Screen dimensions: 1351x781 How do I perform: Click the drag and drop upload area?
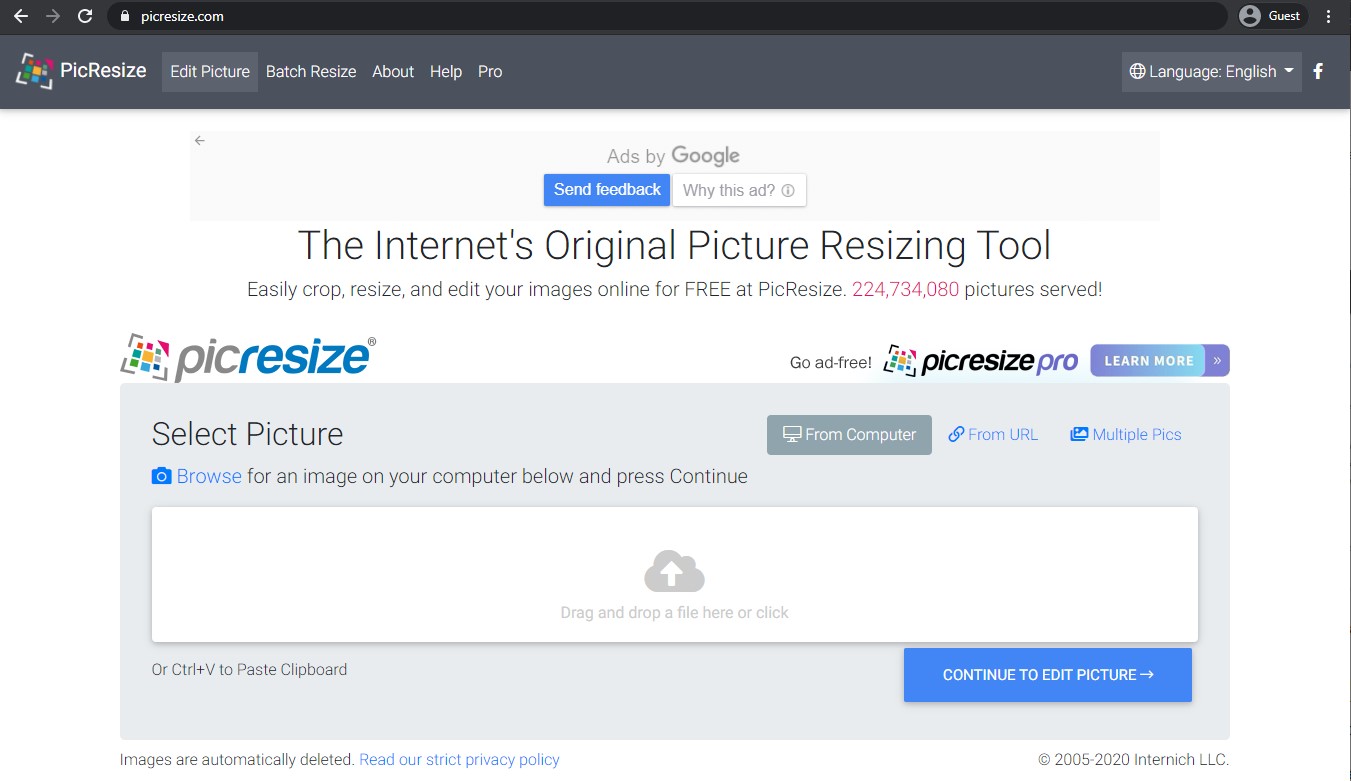[675, 574]
